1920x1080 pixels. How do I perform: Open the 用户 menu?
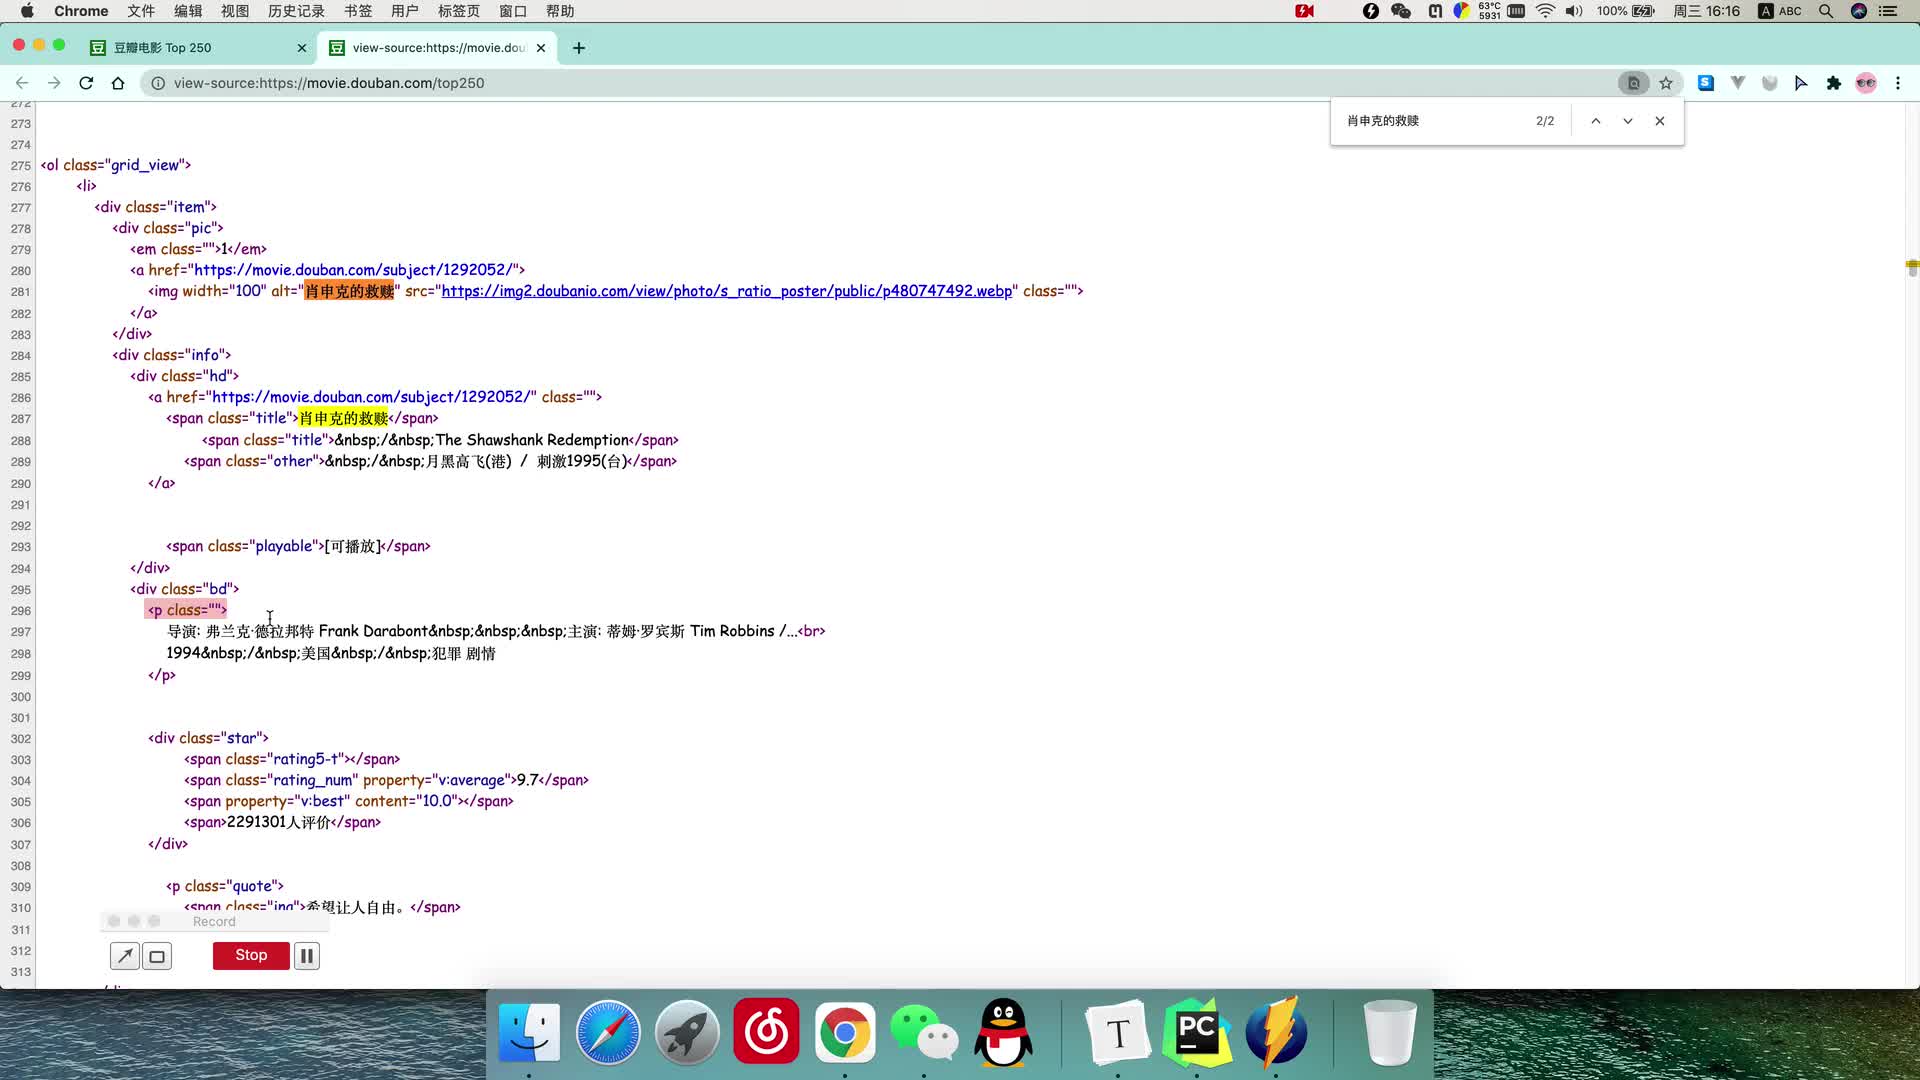[x=405, y=11]
